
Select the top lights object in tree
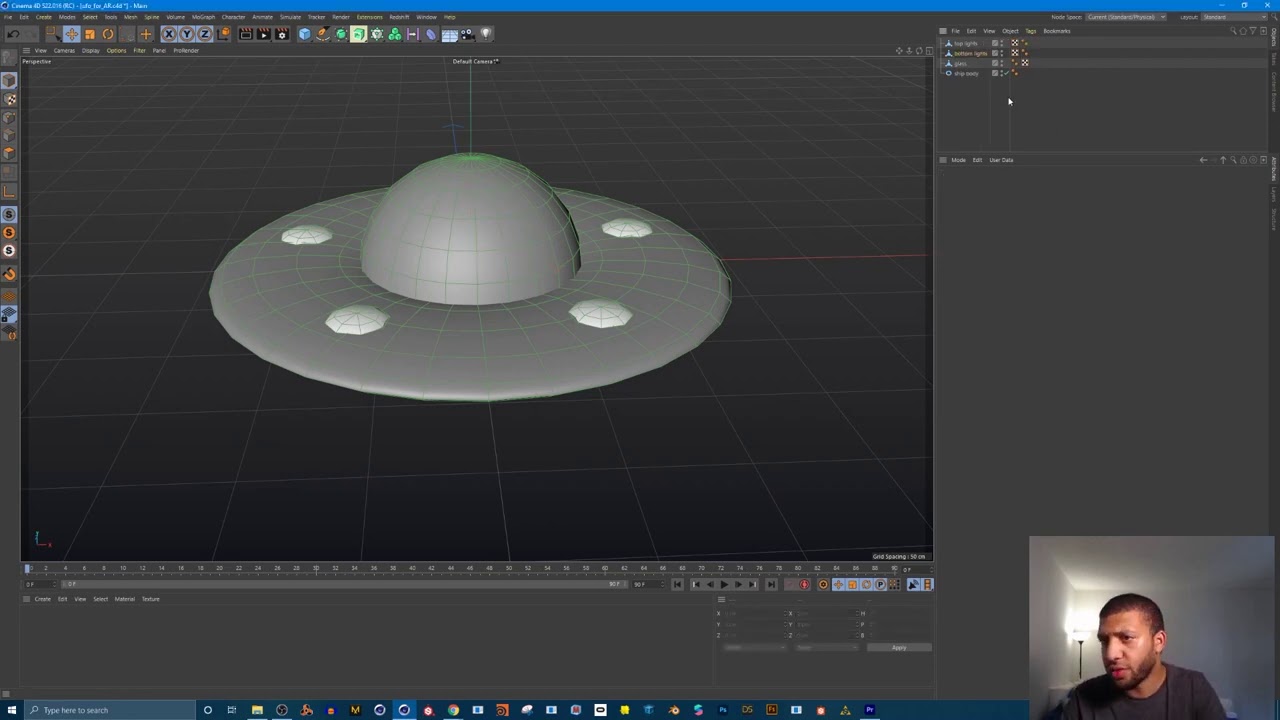point(965,43)
